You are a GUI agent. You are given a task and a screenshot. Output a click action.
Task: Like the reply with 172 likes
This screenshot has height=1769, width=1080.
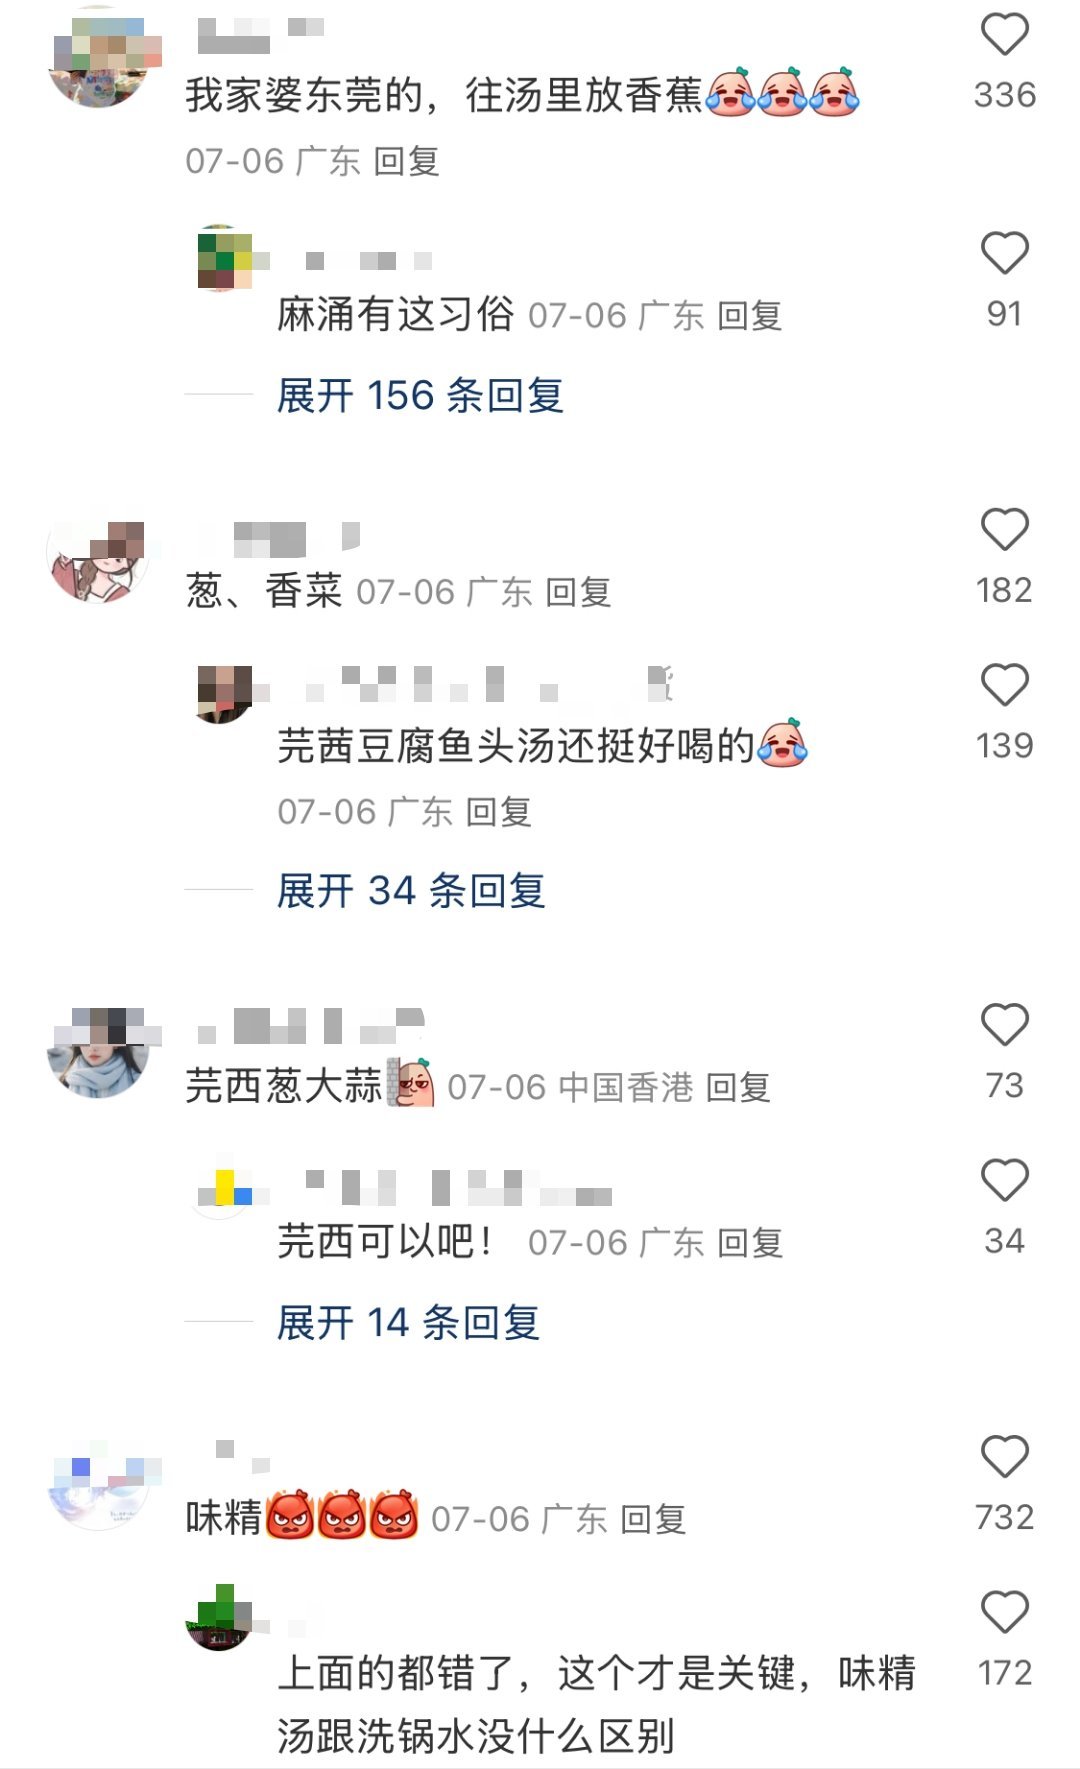pos(1004,1612)
